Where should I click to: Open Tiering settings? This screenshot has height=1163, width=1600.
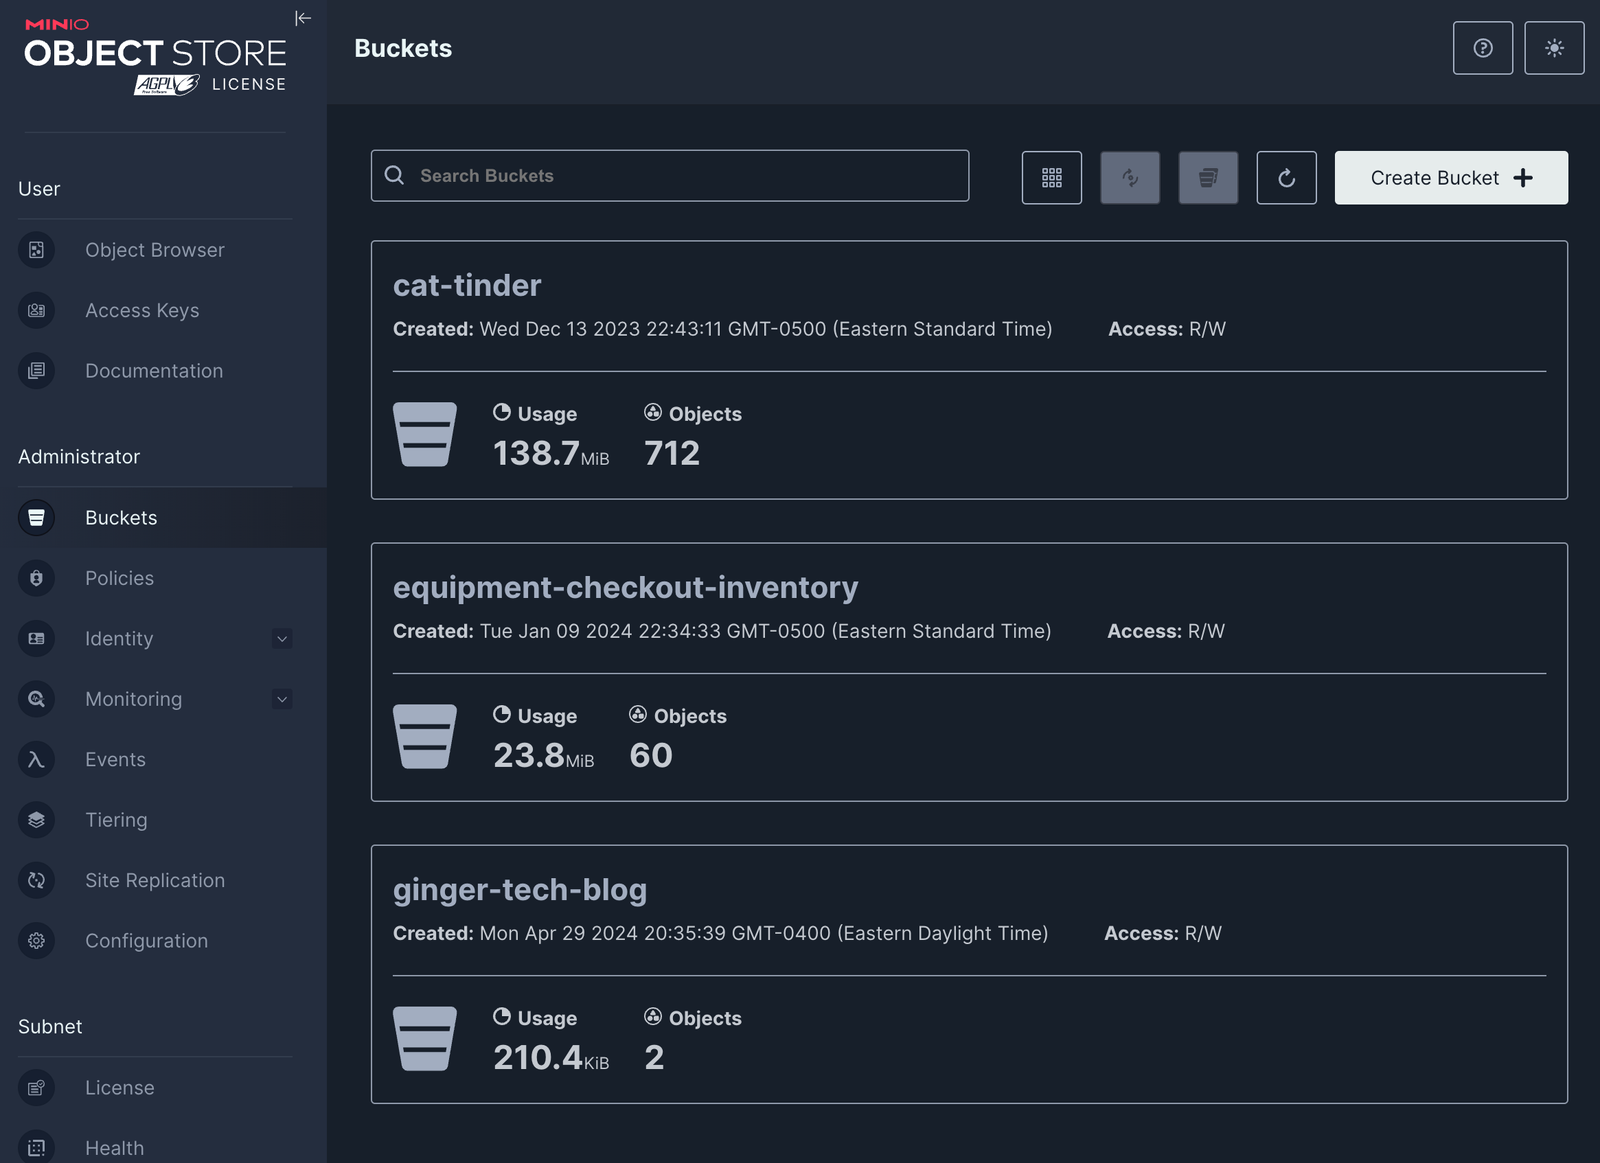click(116, 820)
